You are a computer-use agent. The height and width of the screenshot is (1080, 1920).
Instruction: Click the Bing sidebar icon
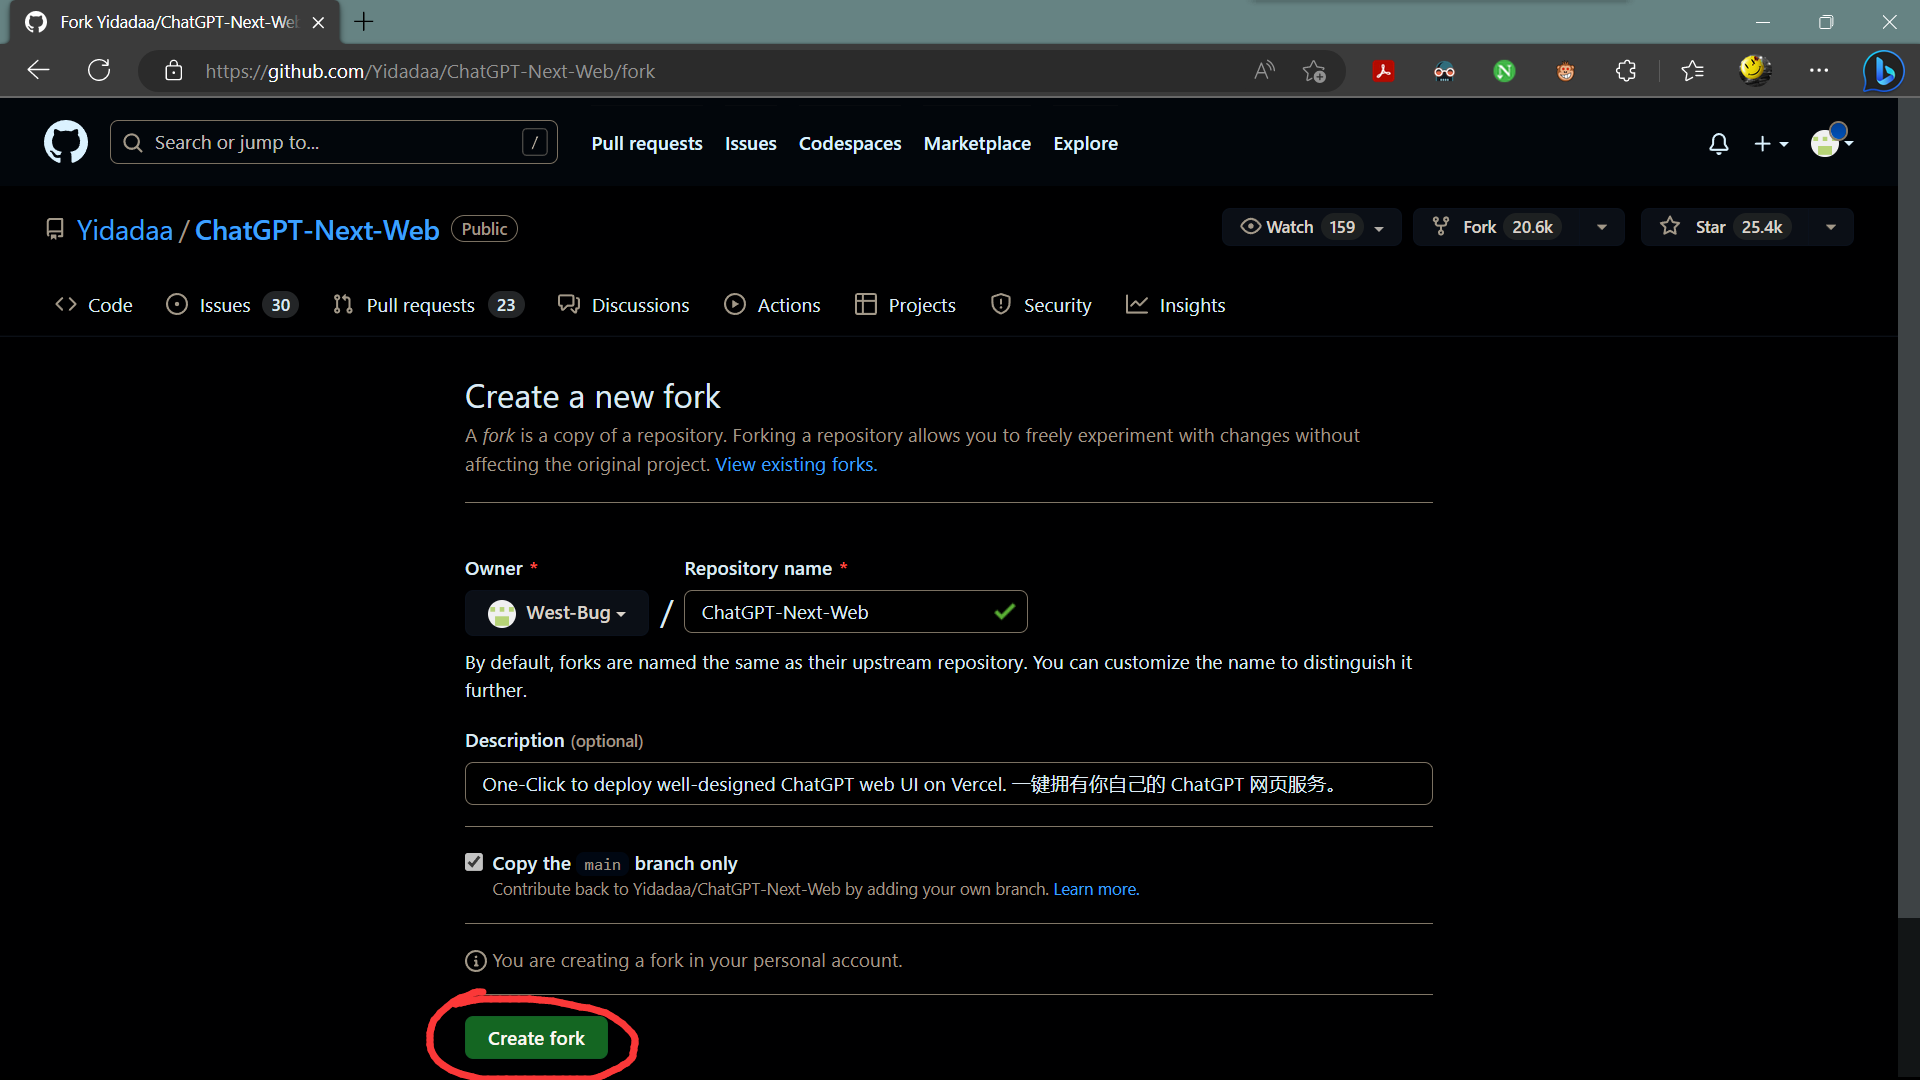click(x=1883, y=71)
